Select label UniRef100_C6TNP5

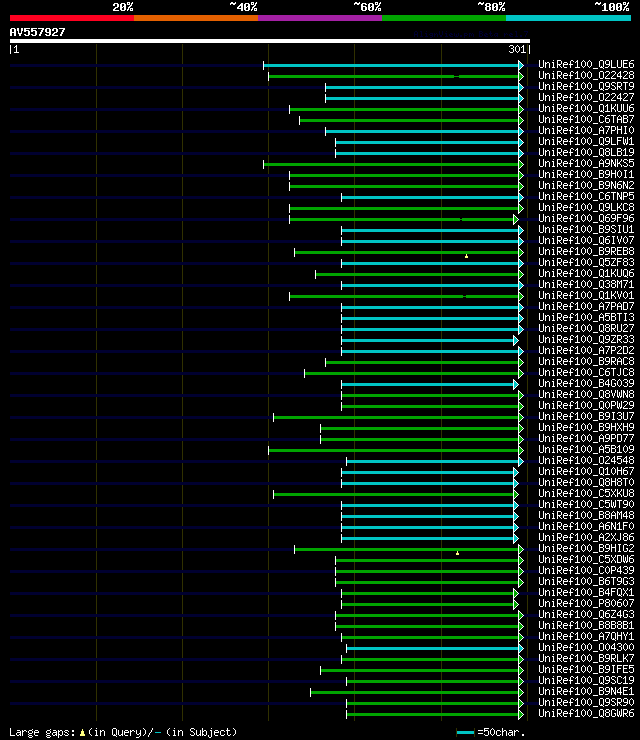point(586,196)
